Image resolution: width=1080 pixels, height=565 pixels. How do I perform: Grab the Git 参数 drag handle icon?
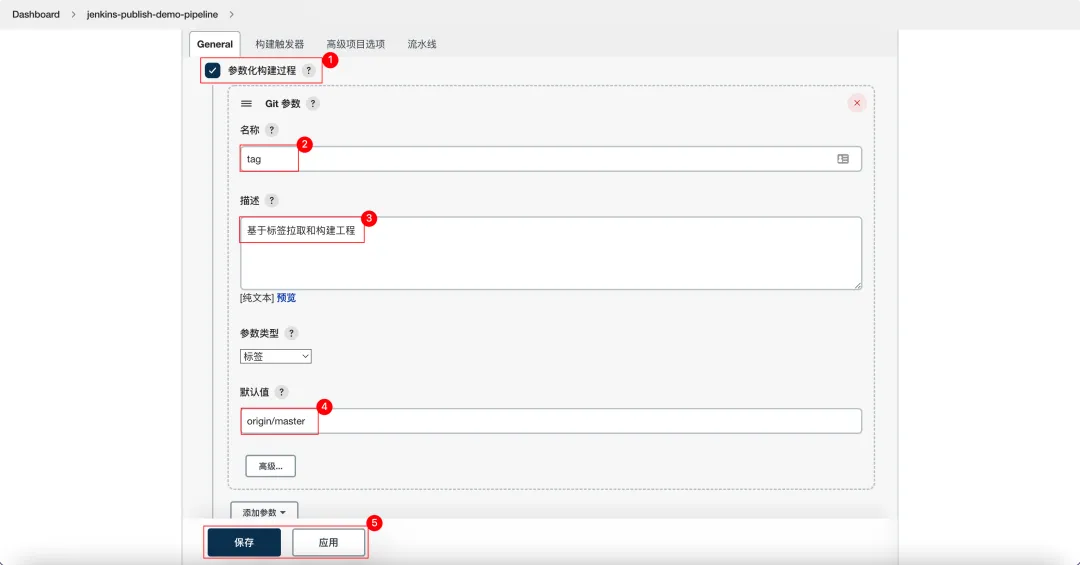click(x=246, y=103)
